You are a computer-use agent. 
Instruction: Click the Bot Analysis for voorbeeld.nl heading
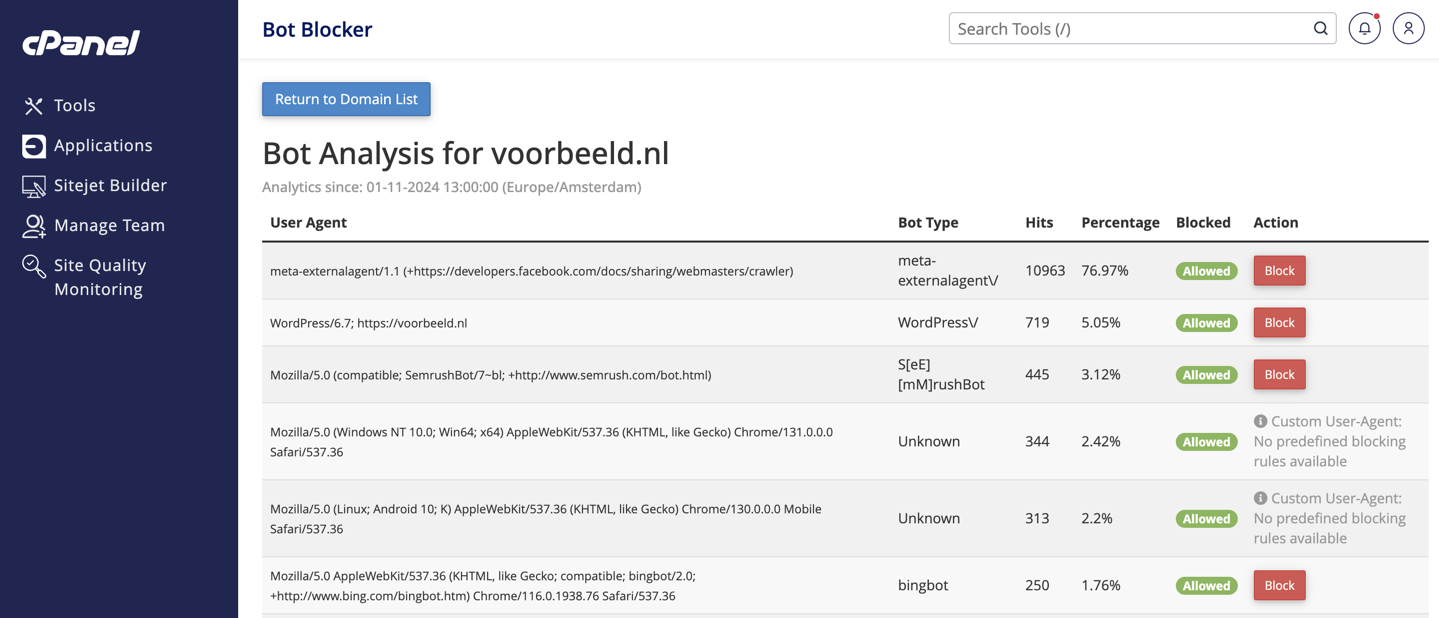point(465,153)
